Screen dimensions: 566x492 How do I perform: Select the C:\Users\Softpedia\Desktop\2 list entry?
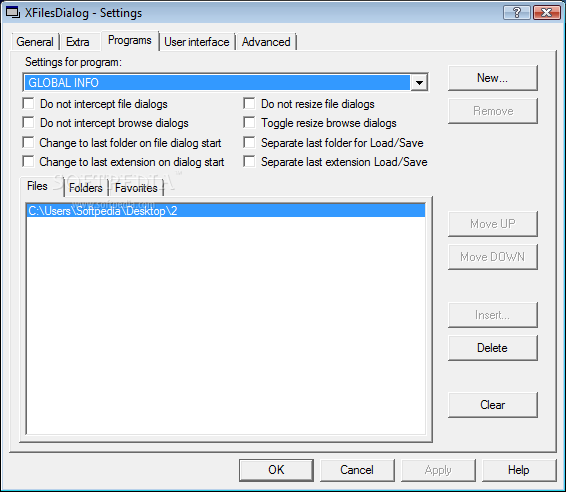tap(226, 211)
